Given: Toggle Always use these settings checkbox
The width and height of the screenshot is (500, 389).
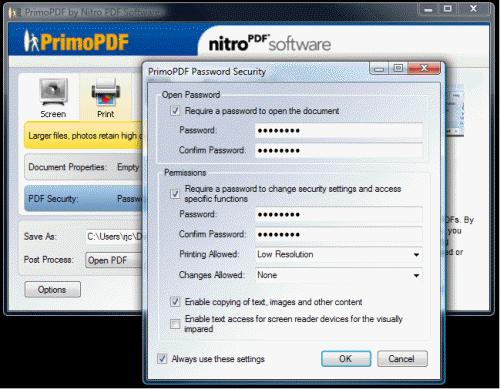Looking at the screenshot, I should click(162, 359).
